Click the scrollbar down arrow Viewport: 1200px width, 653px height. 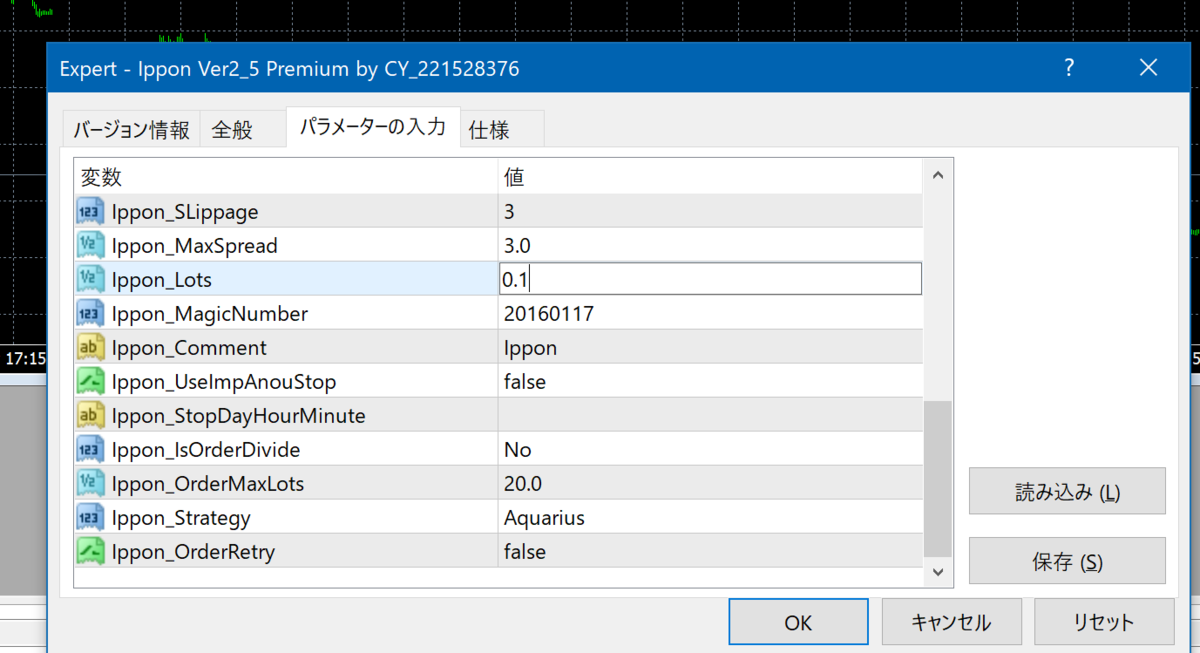tap(938, 571)
